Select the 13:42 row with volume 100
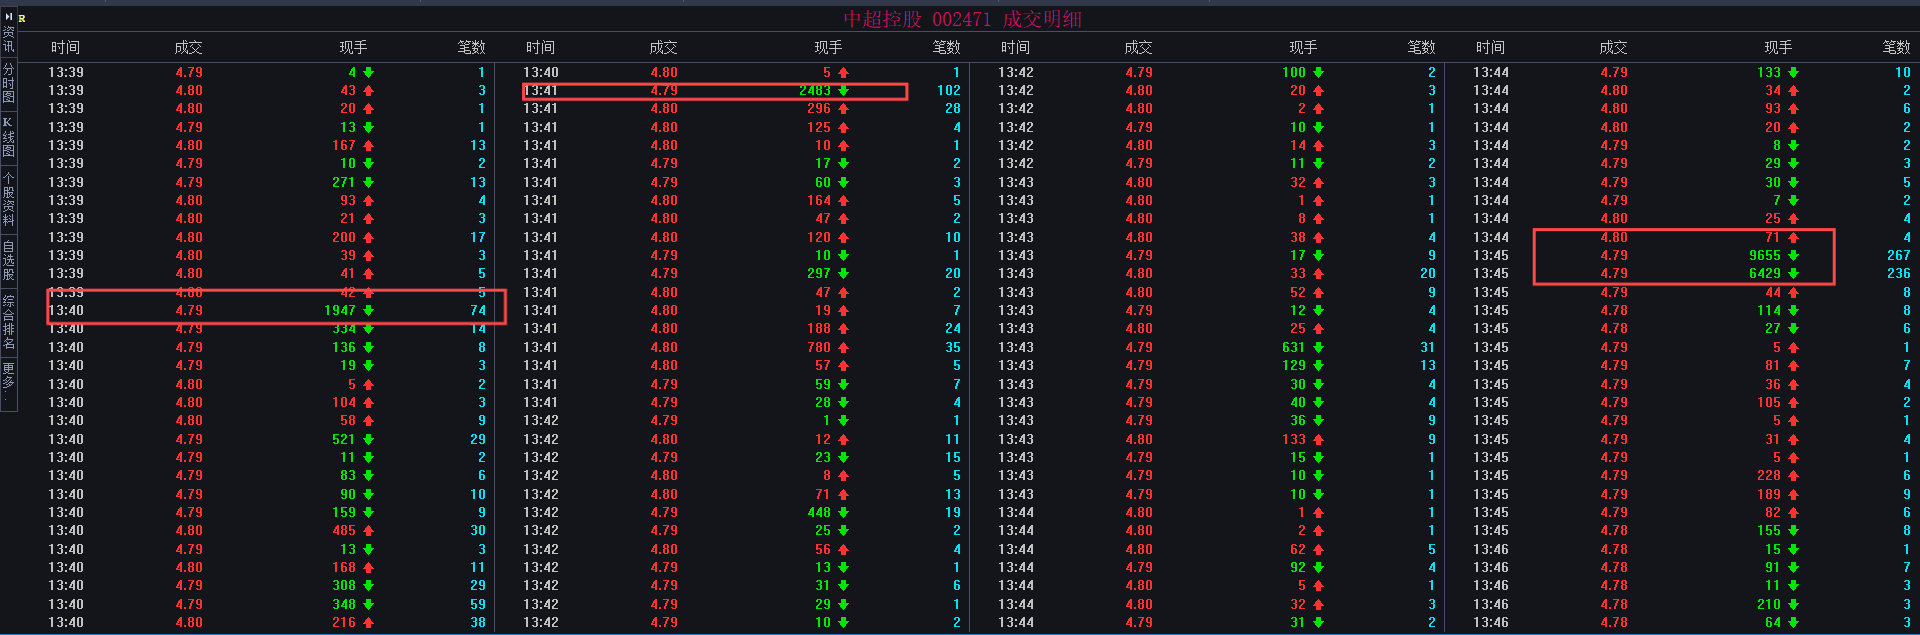The width and height of the screenshot is (1920, 635). click(1217, 72)
